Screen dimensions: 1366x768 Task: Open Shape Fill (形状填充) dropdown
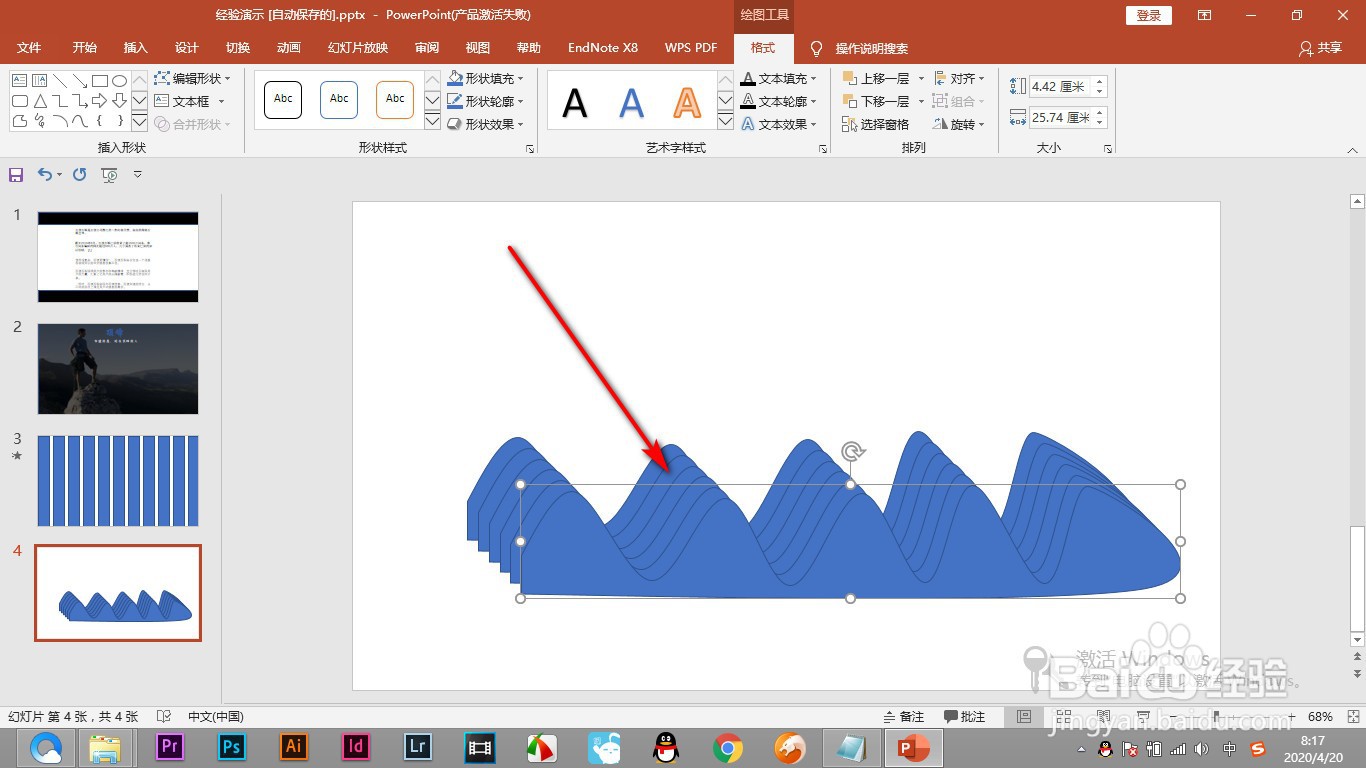pos(485,78)
